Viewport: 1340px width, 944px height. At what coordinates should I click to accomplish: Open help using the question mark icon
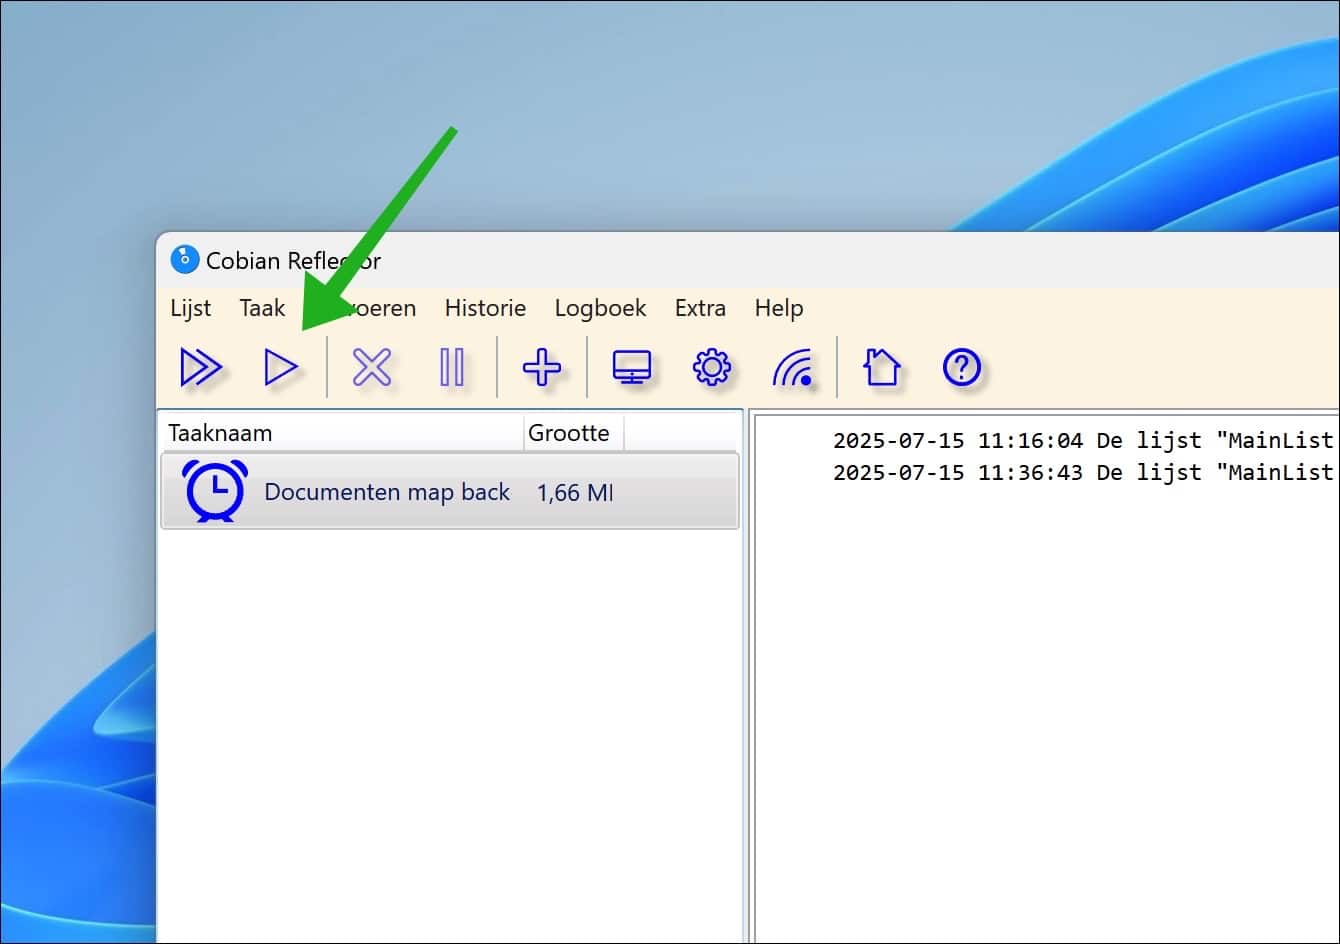pyautogui.click(x=961, y=367)
